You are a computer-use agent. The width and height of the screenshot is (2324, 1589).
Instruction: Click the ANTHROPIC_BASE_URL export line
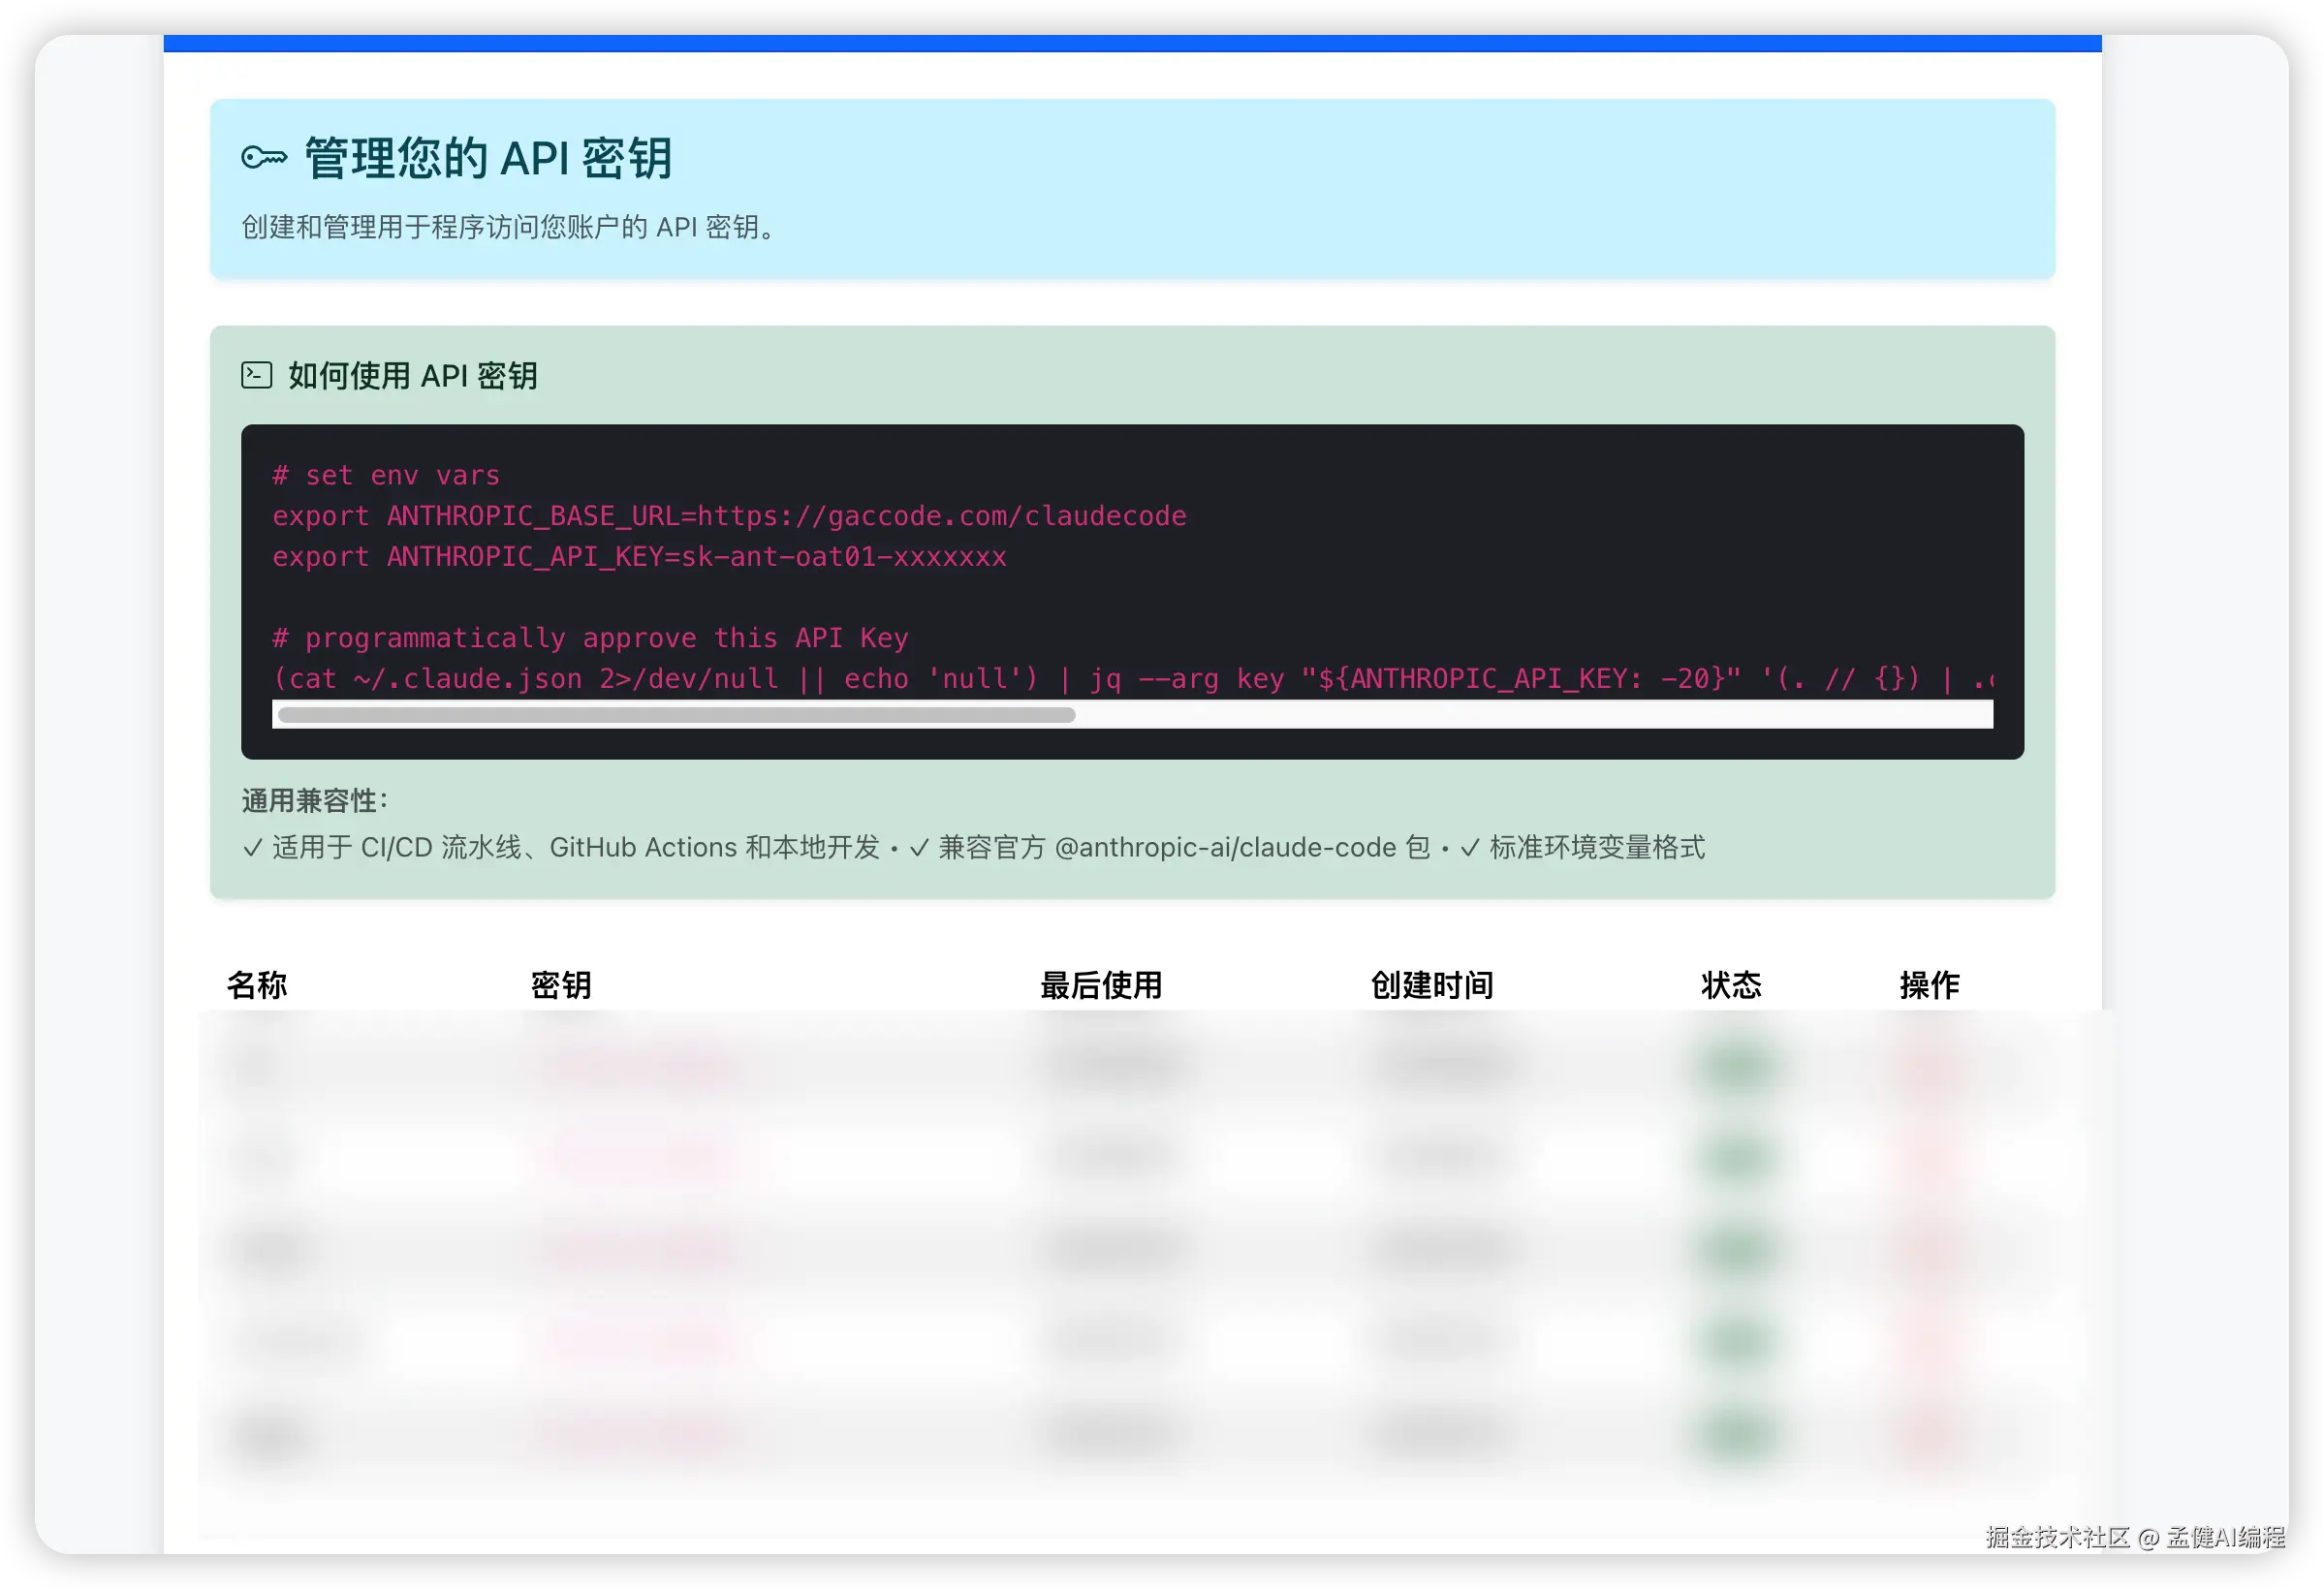click(729, 516)
